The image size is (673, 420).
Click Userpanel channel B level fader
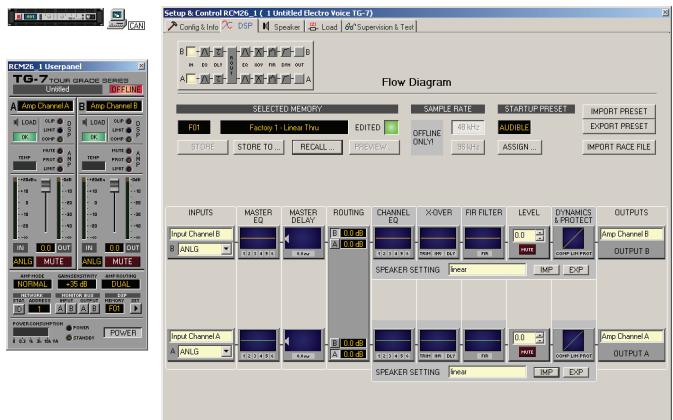pos(114,186)
